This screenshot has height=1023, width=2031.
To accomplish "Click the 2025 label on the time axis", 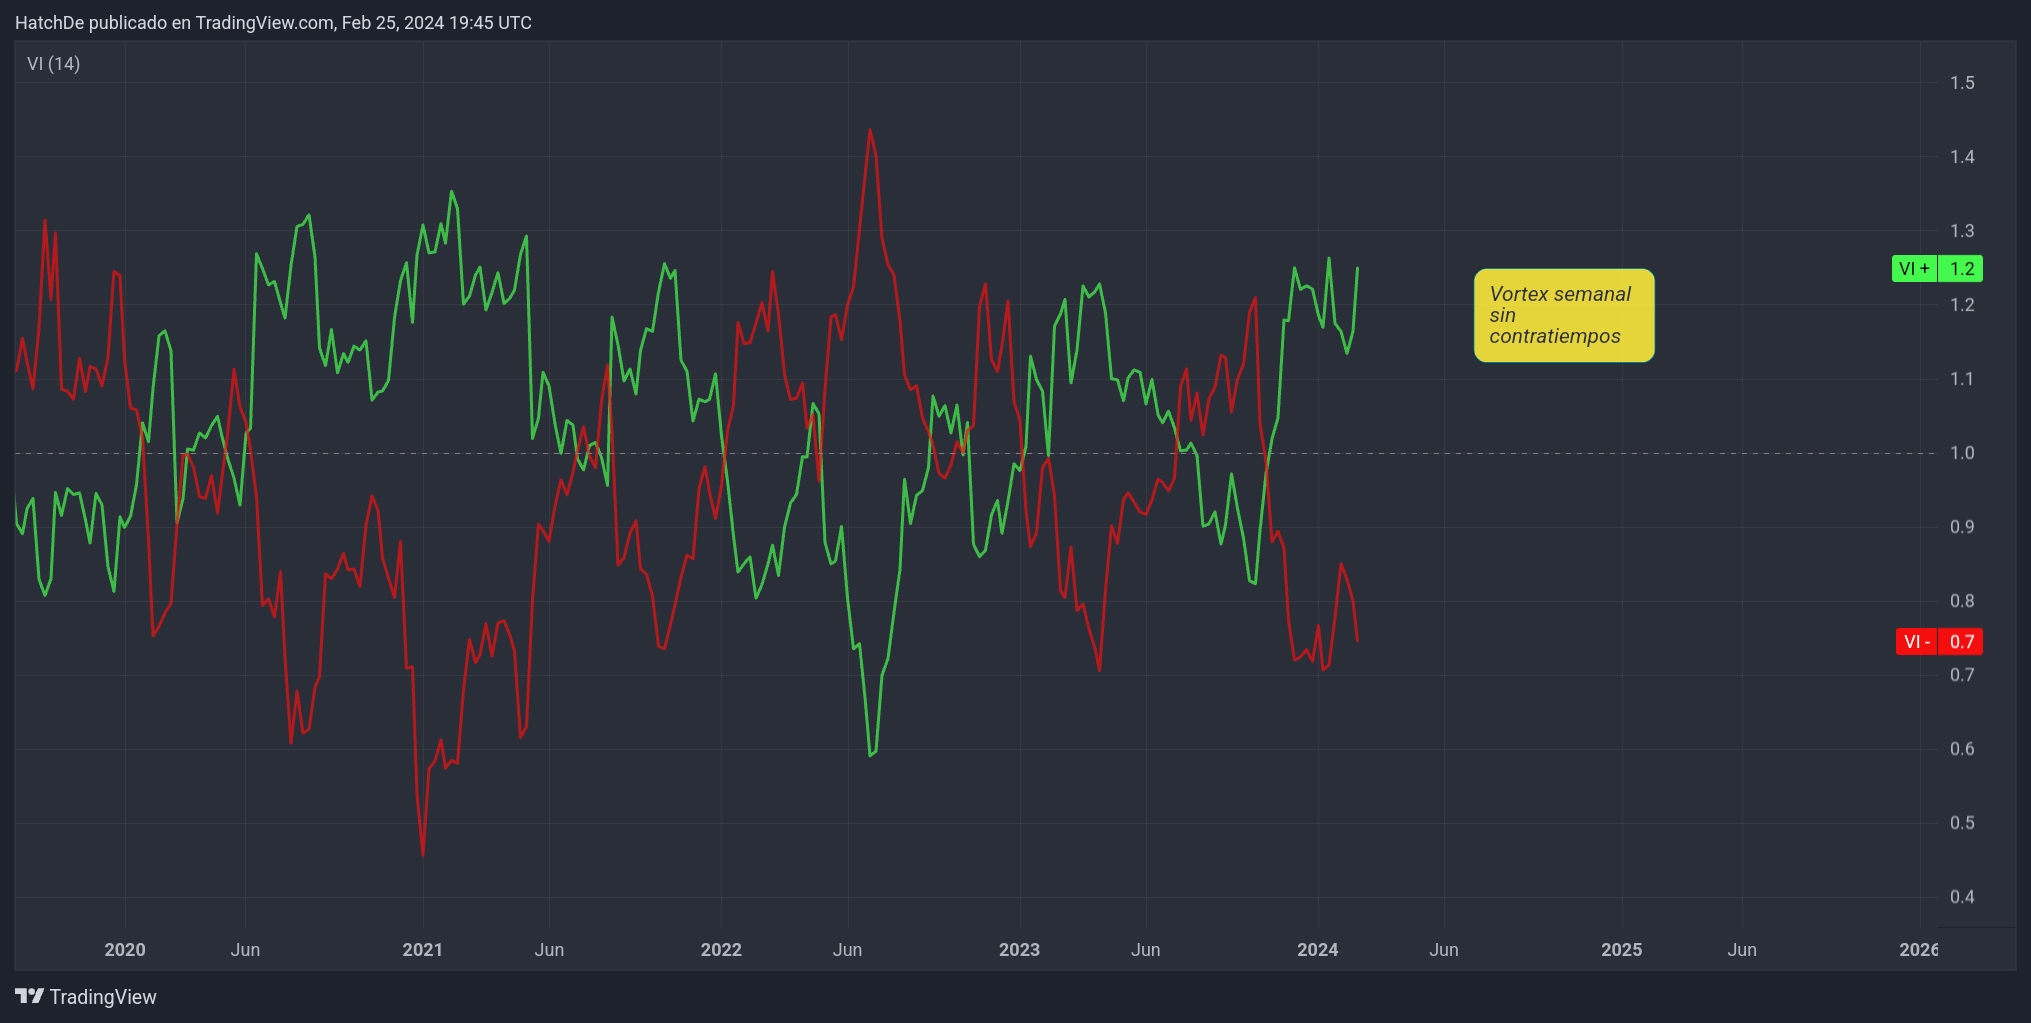I will [1621, 950].
